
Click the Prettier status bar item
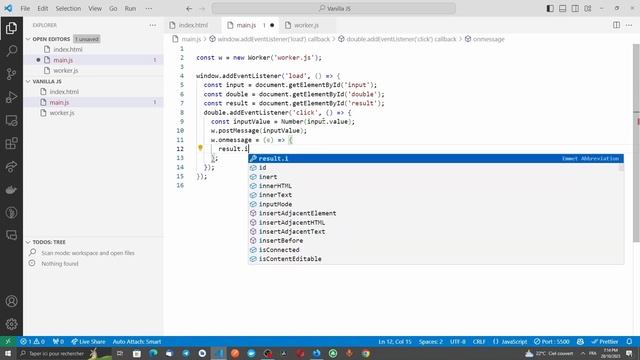(605, 342)
